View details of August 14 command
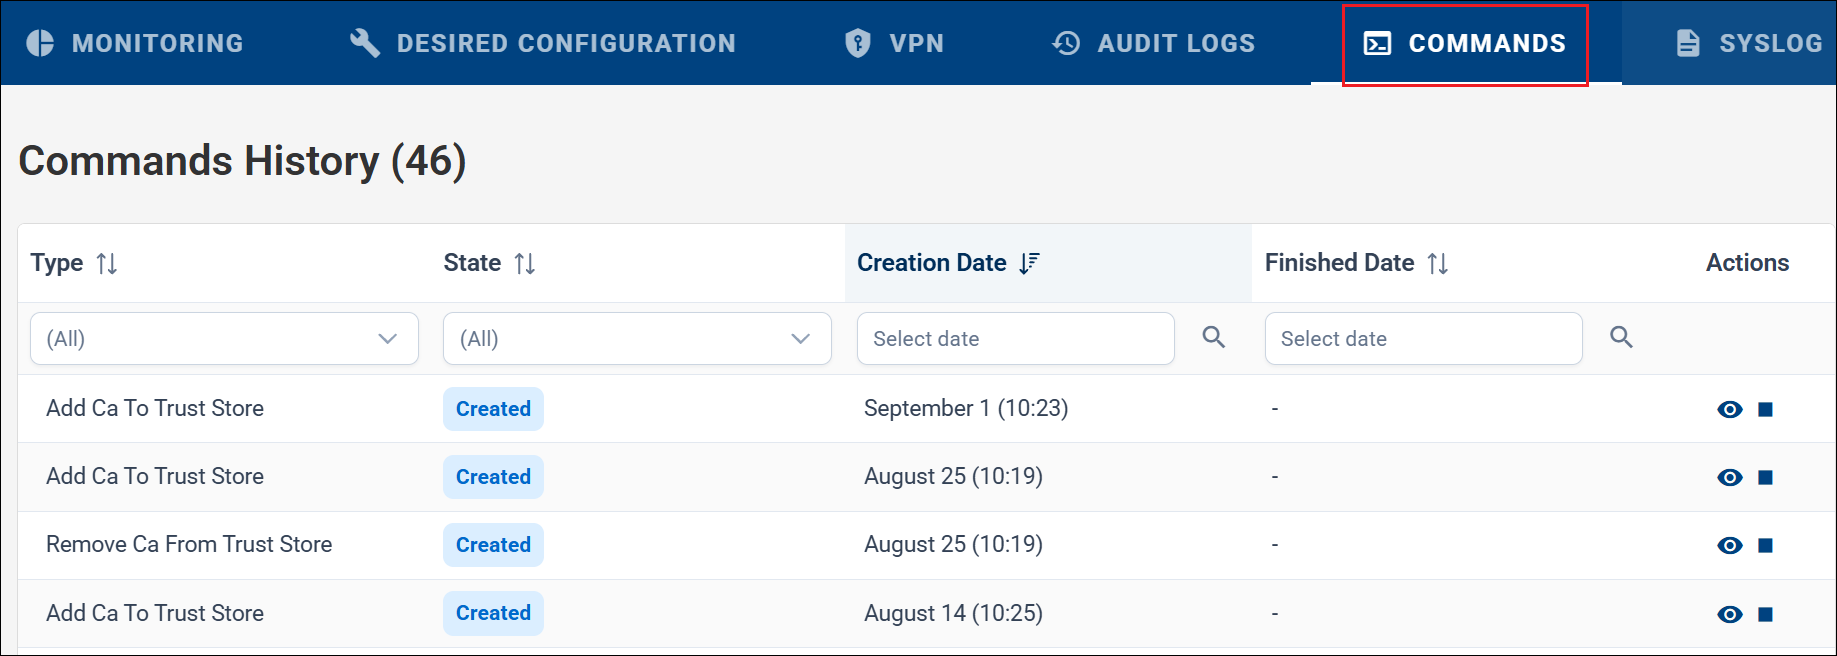The height and width of the screenshot is (656, 1837). pyautogui.click(x=1729, y=614)
